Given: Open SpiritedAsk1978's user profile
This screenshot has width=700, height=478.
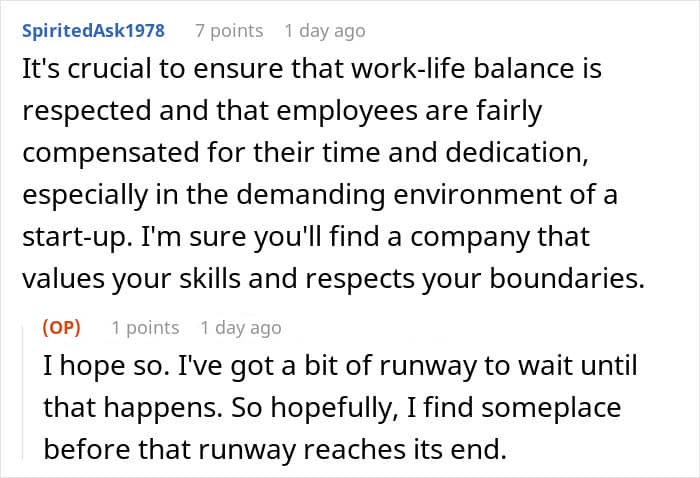Looking at the screenshot, I should click(x=93, y=31).
